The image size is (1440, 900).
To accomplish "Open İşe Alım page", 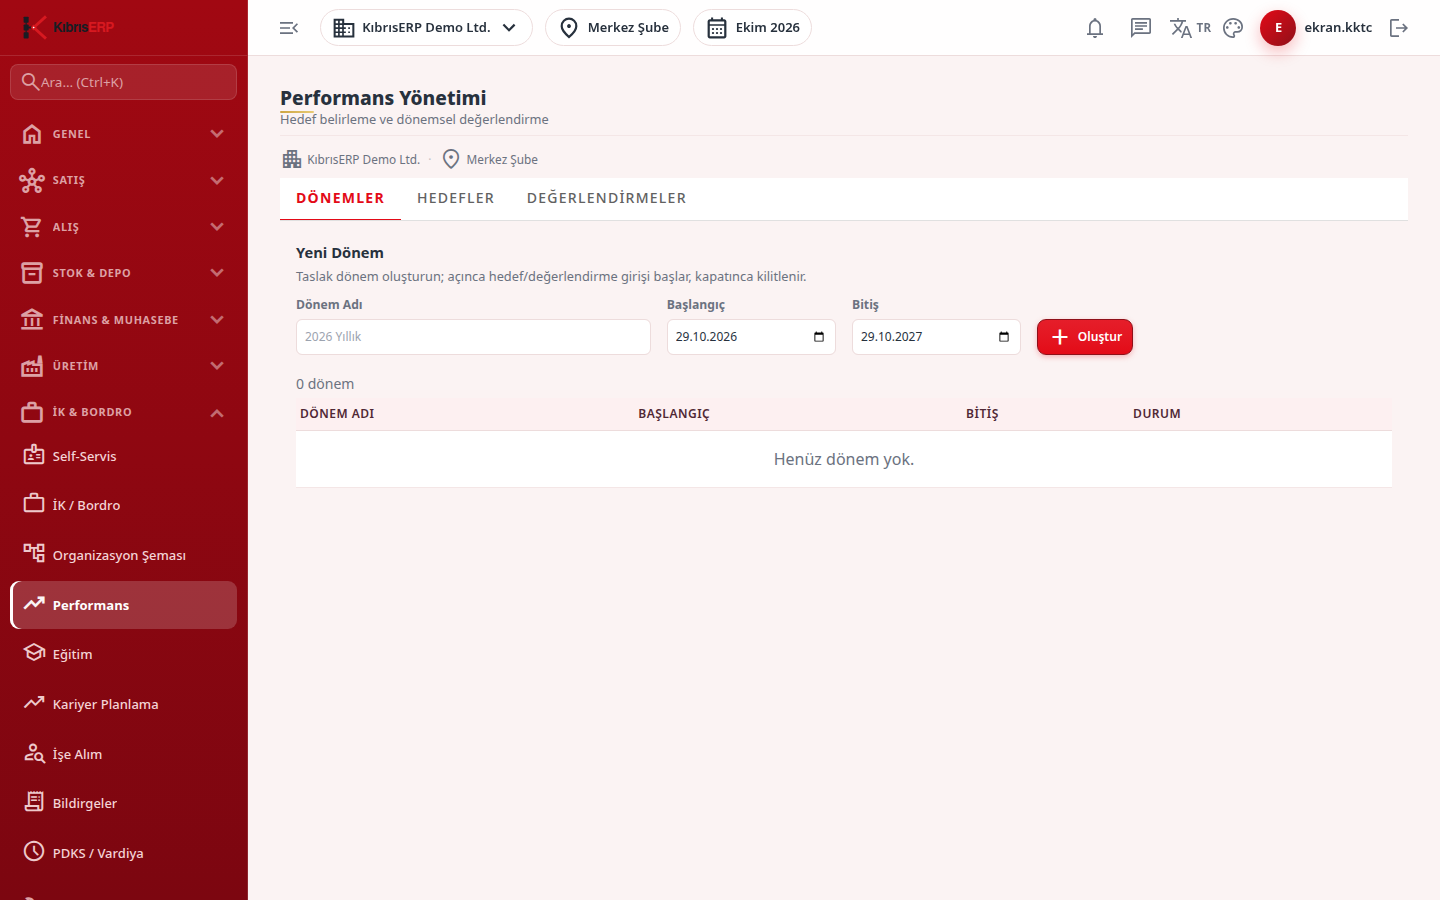I will pos(124,754).
